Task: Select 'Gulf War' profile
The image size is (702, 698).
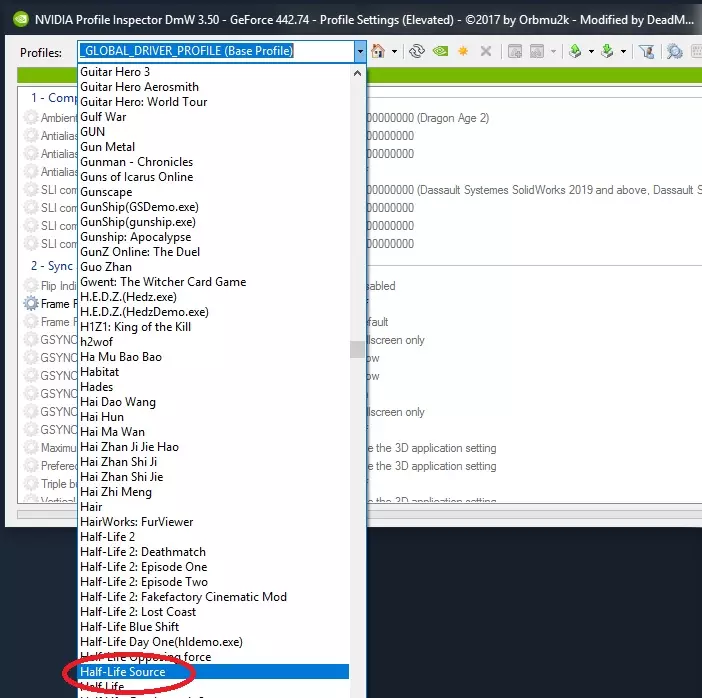Action: coord(214,117)
